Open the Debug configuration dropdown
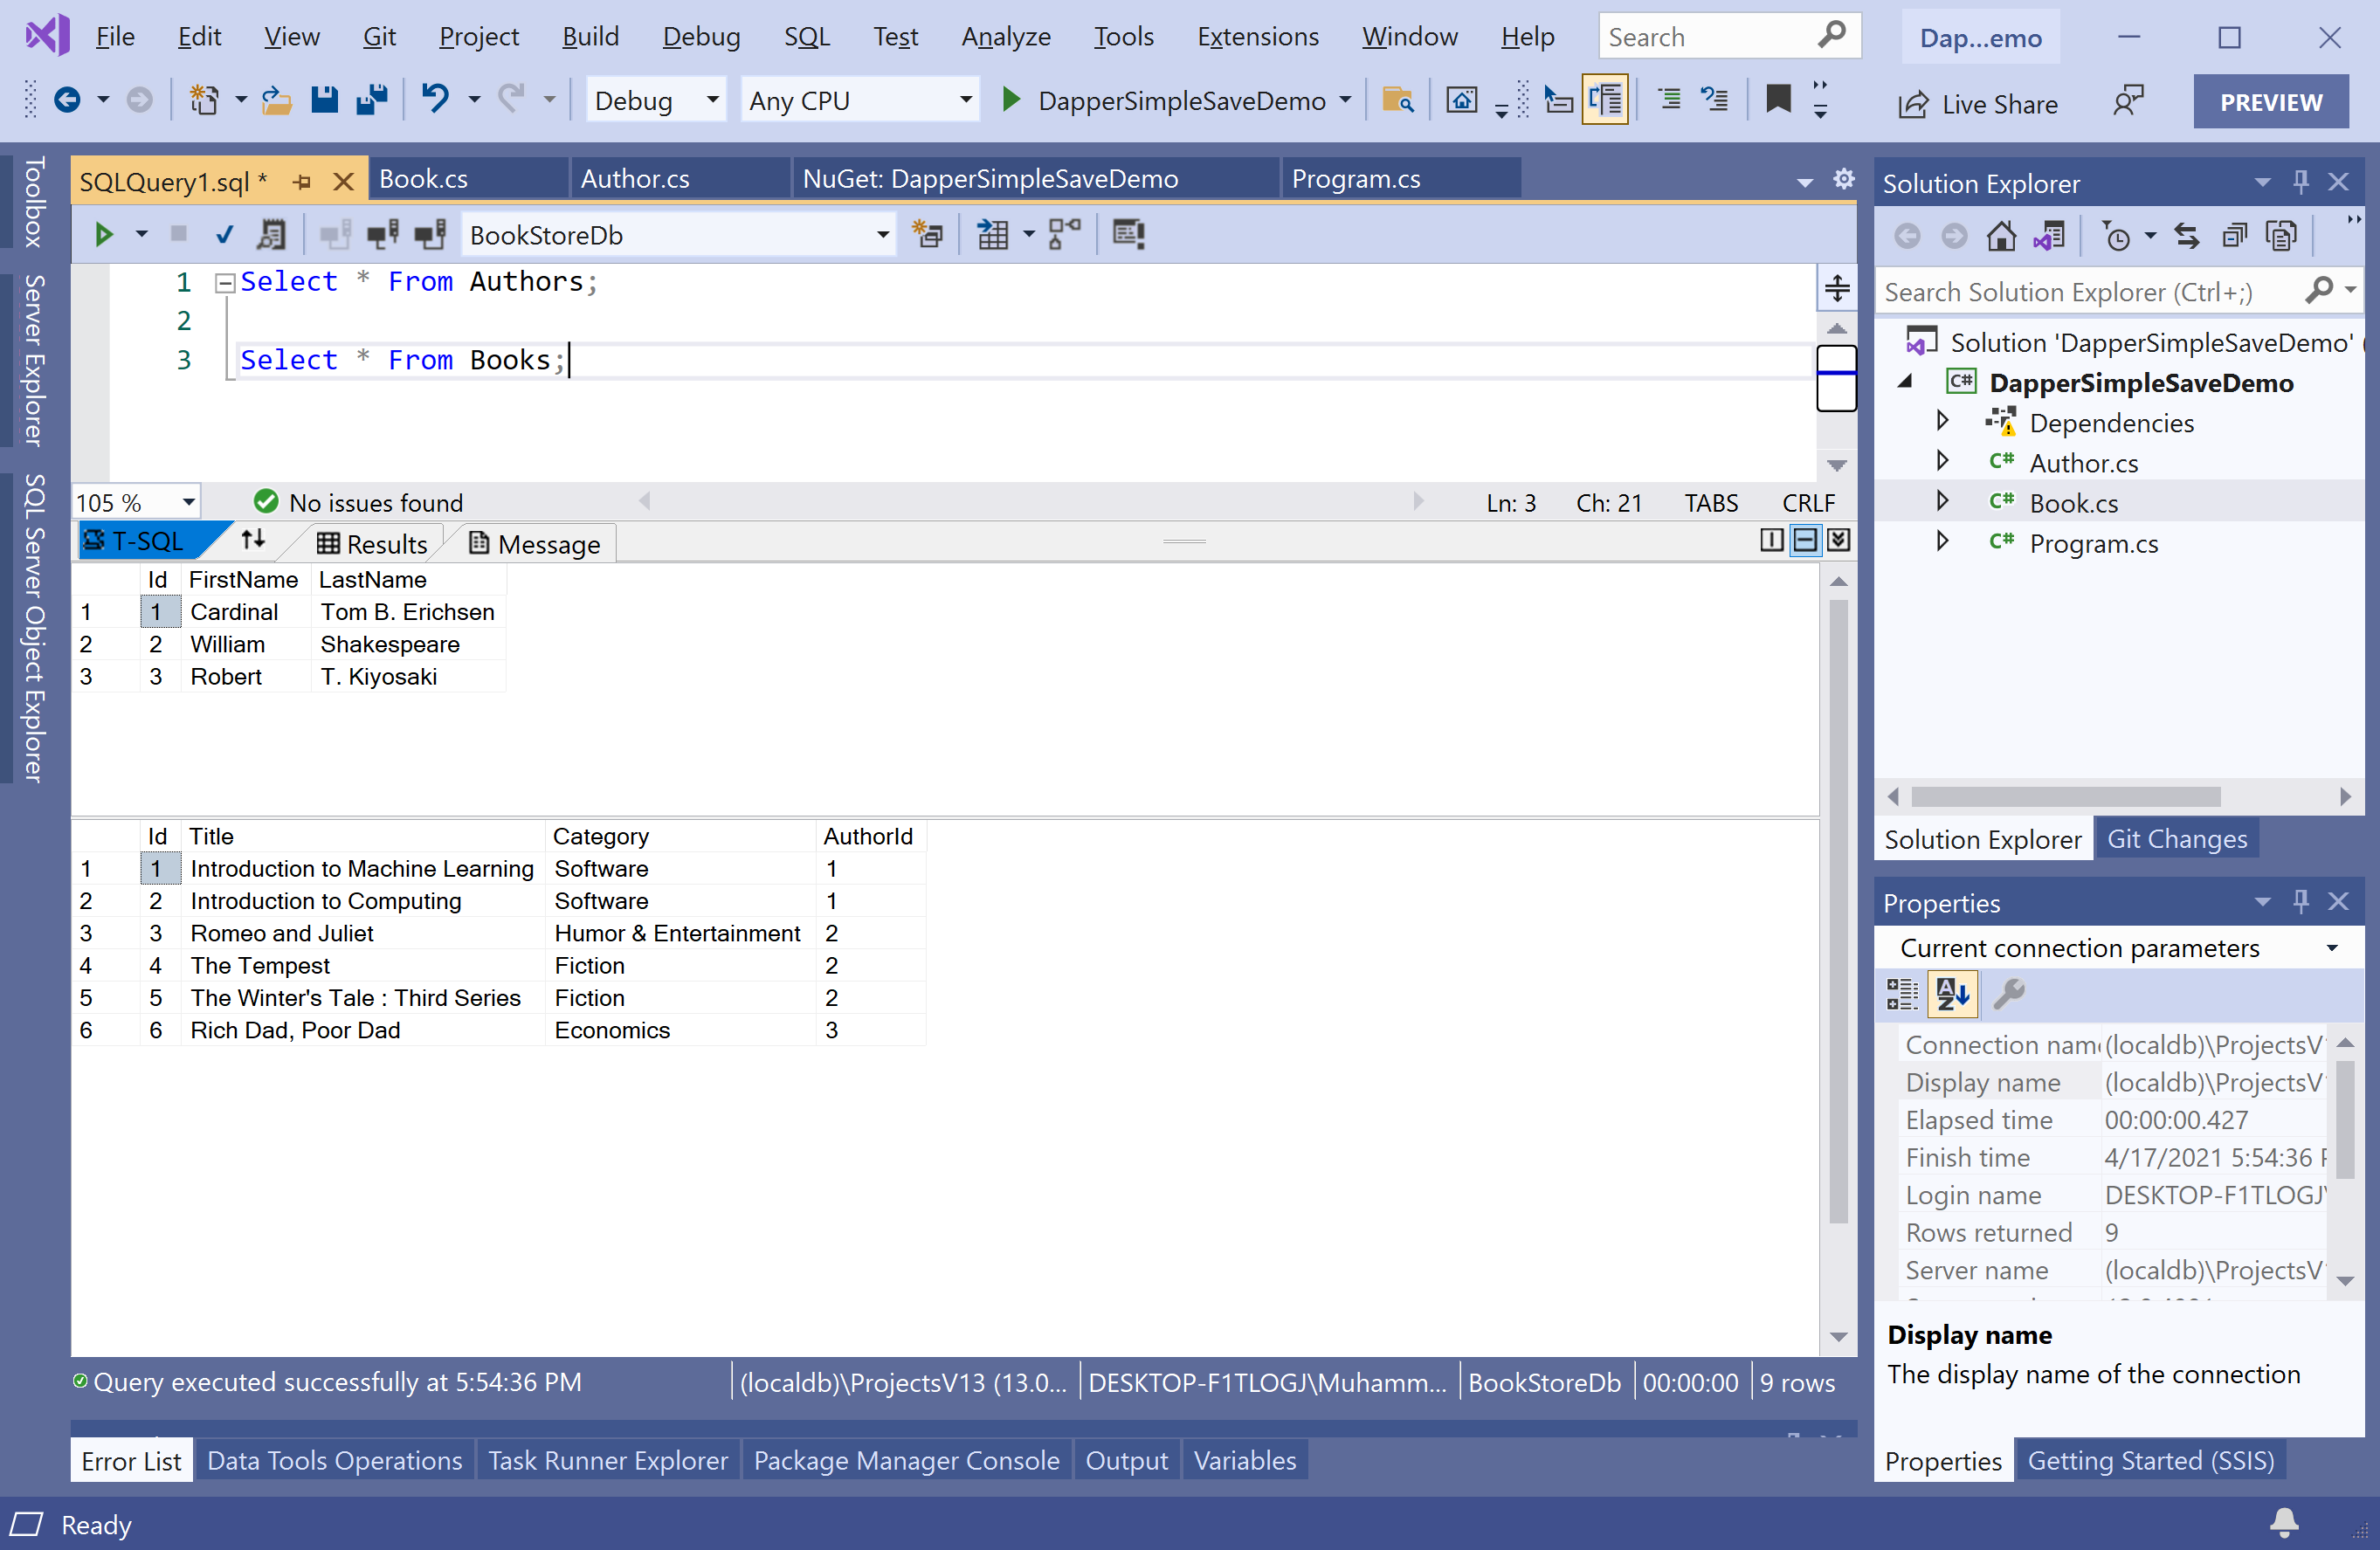 pyautogui.click(x=711, y=100)
